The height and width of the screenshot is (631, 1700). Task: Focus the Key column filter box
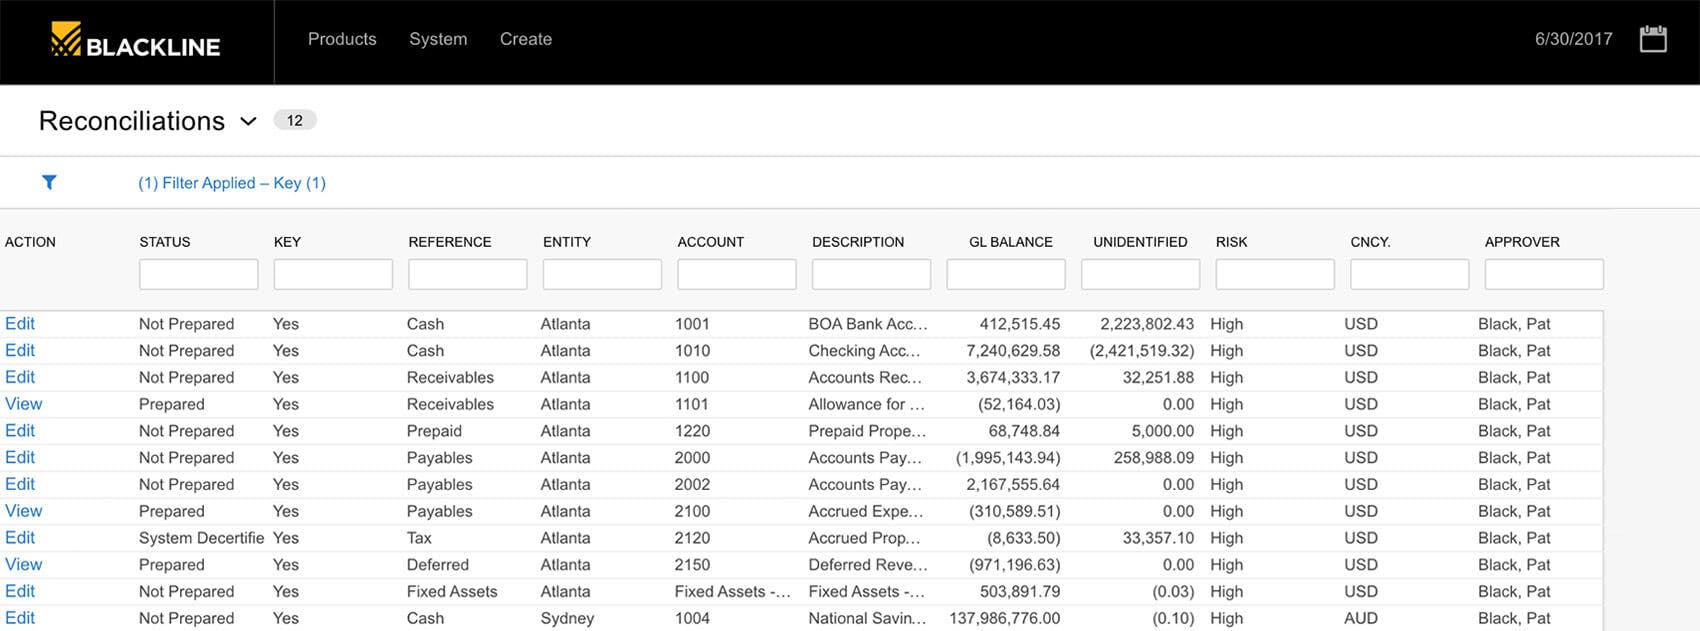pos(333,274)
